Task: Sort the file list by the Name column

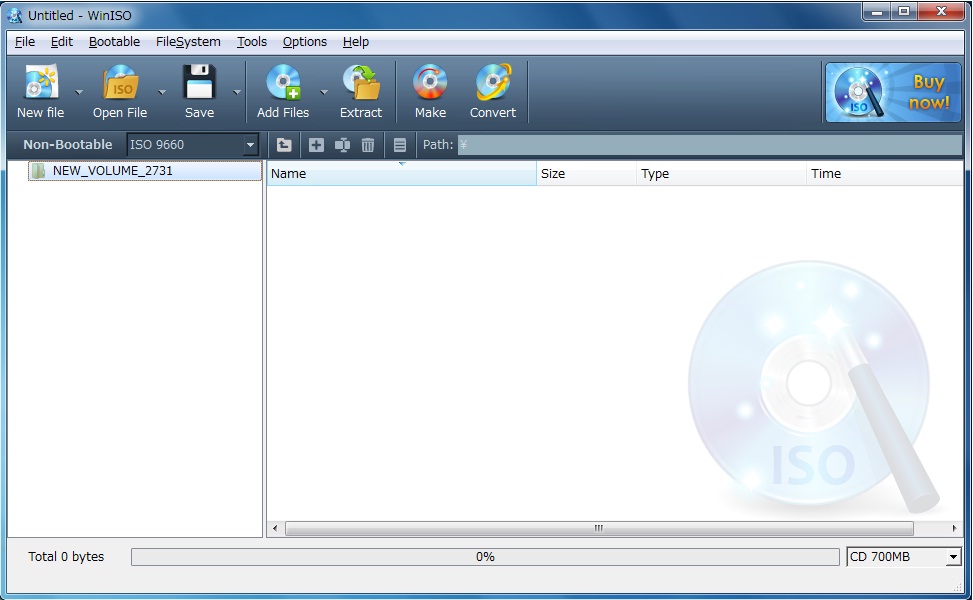Action: tap(401, 174)
